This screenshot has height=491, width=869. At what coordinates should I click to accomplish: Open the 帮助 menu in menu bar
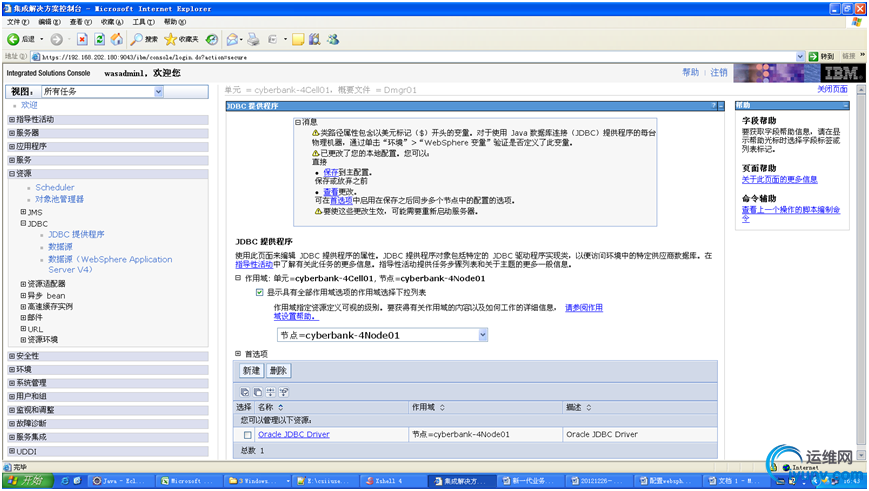tap(175, 22)
